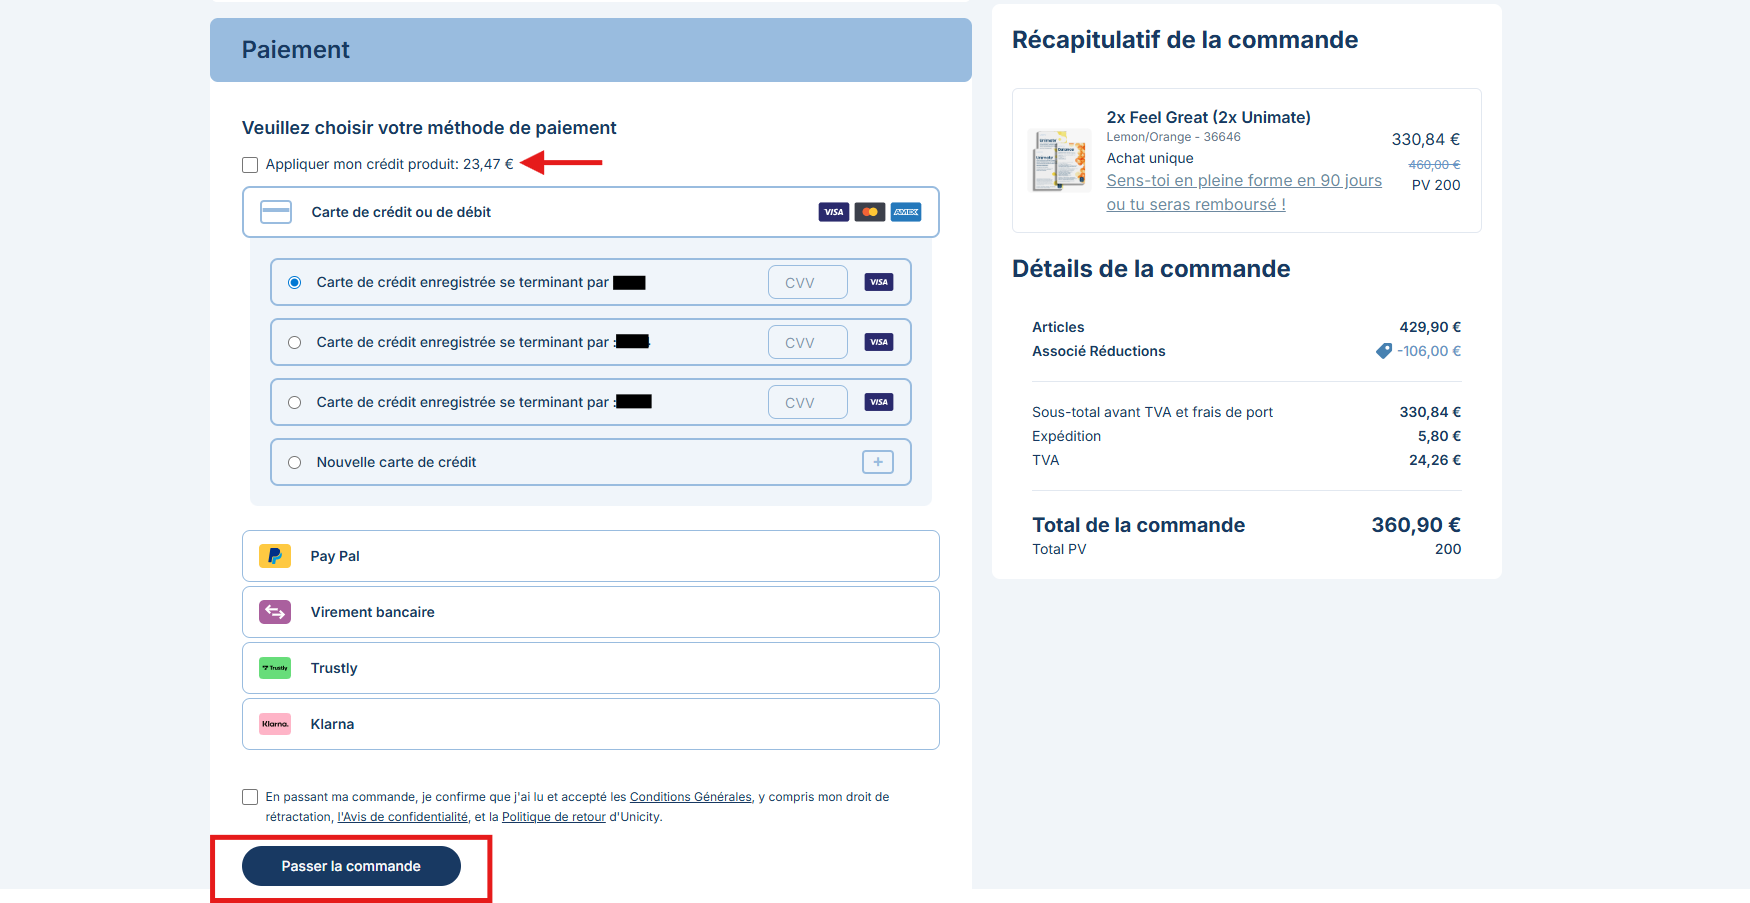
Task: Click the Virement bancaire purple transfer icon
Action: 275,612
